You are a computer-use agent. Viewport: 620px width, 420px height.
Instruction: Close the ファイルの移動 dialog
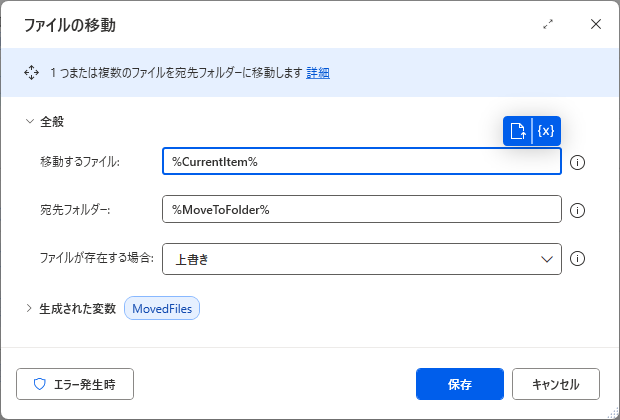click(x=595, y=24)
